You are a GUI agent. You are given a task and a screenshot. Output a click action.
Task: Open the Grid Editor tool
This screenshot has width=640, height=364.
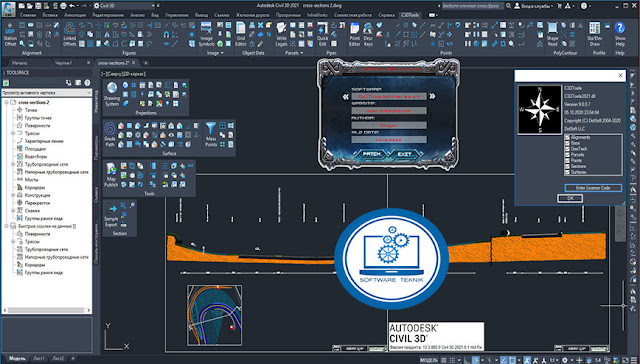click(x=241, y=34)
